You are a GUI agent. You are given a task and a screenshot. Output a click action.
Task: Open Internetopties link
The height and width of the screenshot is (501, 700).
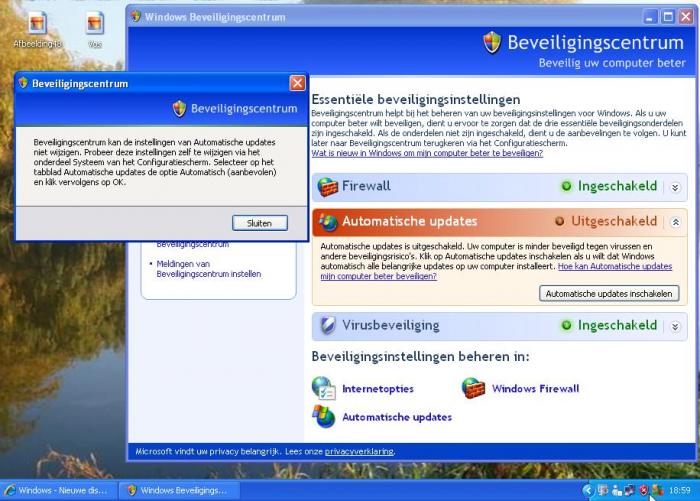[x=378, y=388]
